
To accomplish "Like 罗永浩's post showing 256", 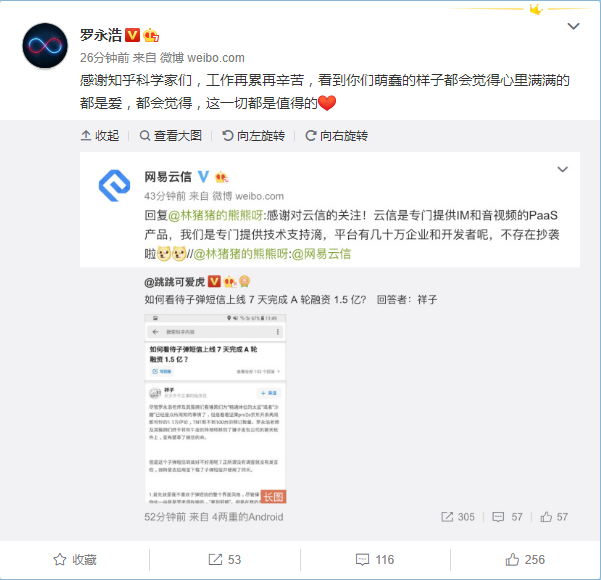I will [525, 560].
